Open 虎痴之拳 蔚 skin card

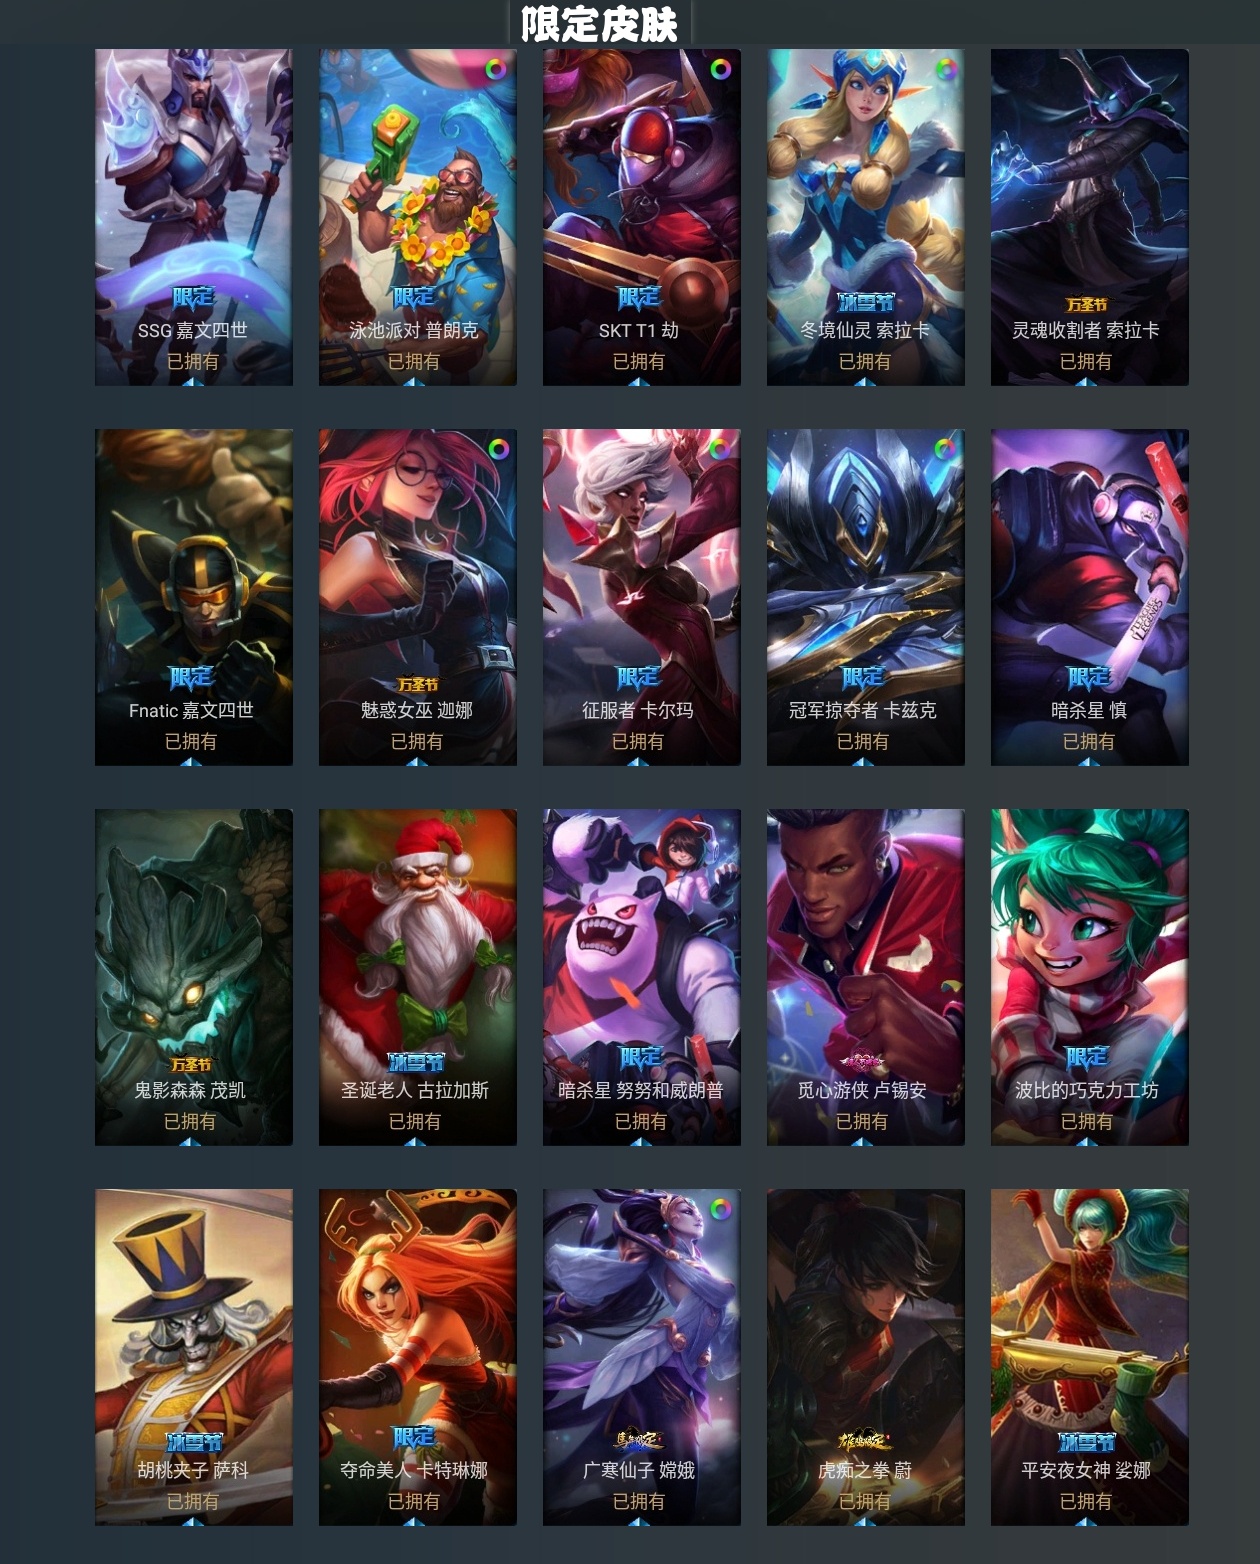[866, 1357]
